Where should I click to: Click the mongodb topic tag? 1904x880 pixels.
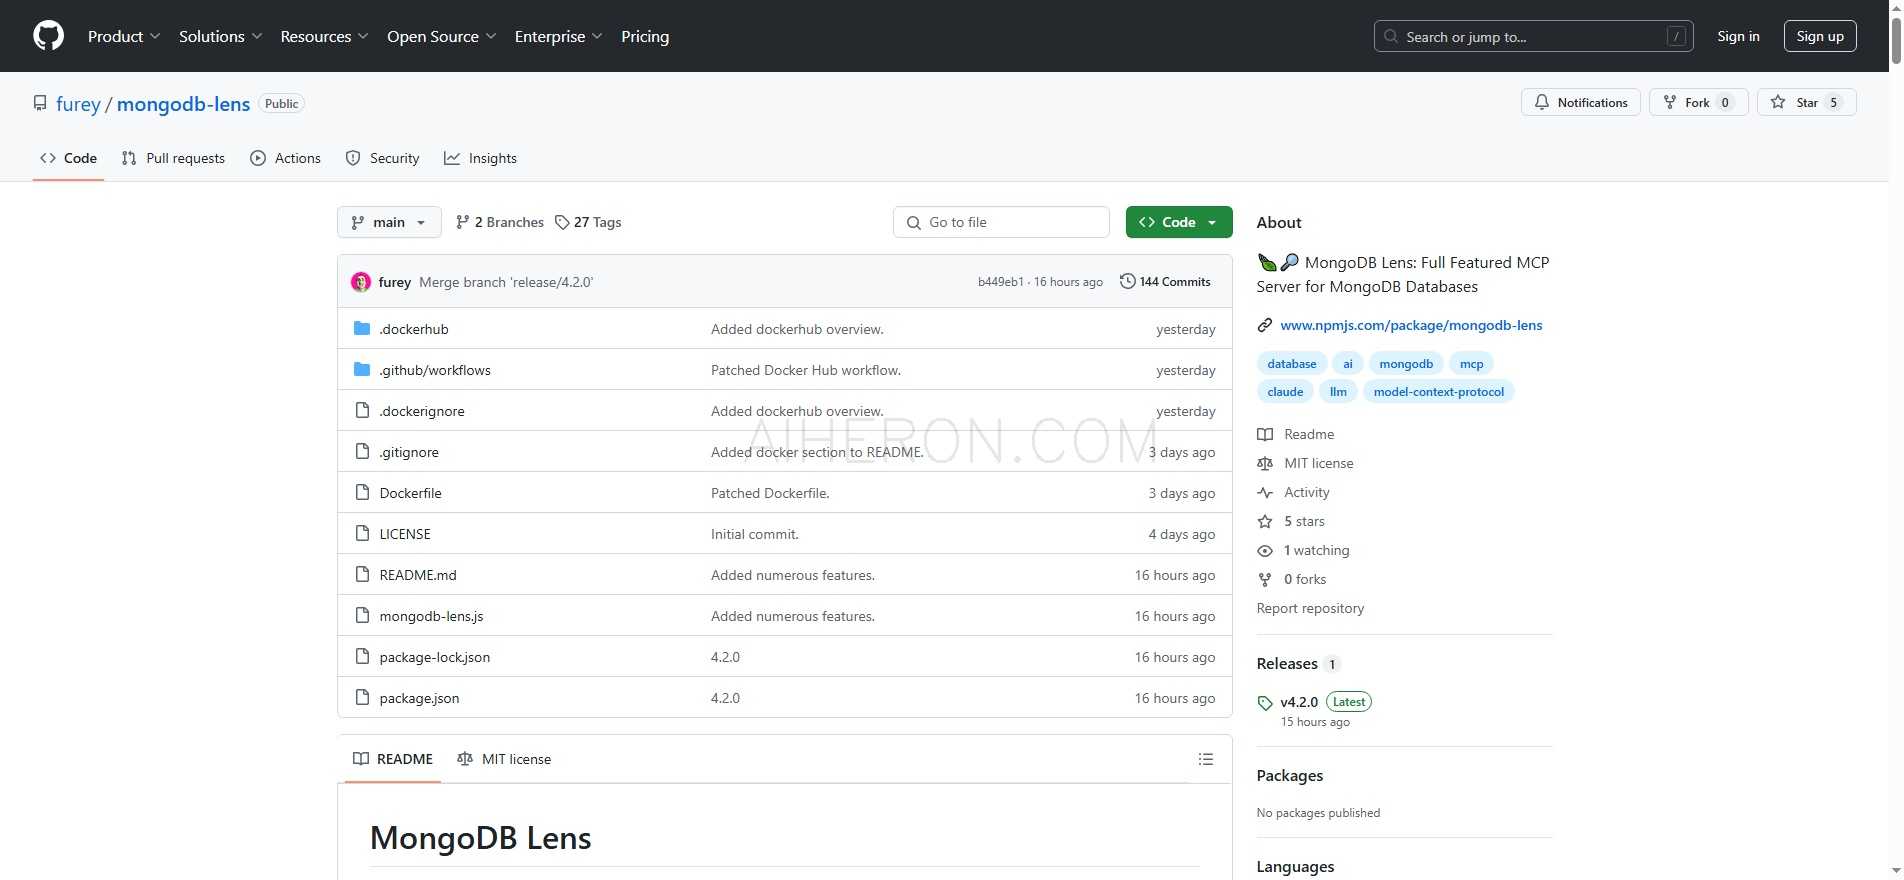coord(1406,364)
